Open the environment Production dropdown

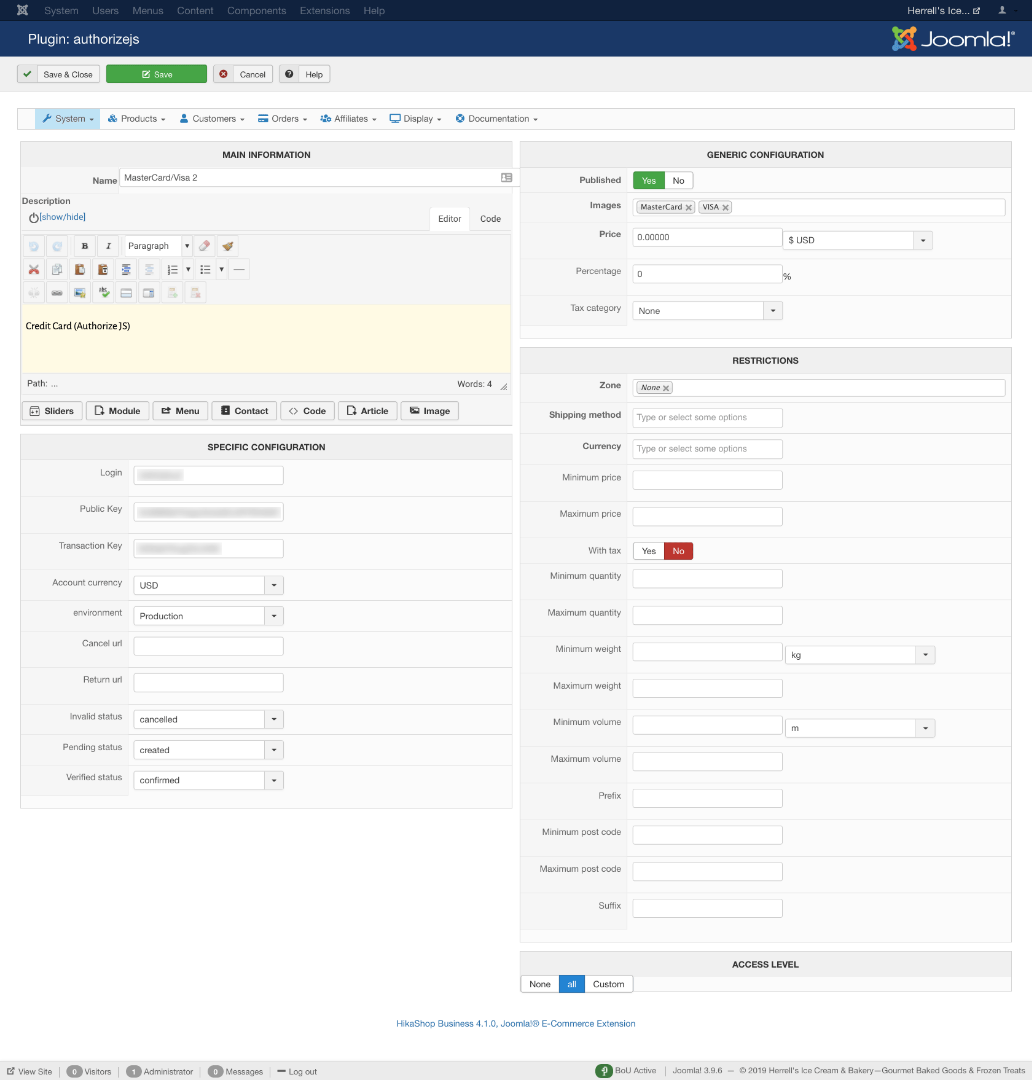[208, 616]
